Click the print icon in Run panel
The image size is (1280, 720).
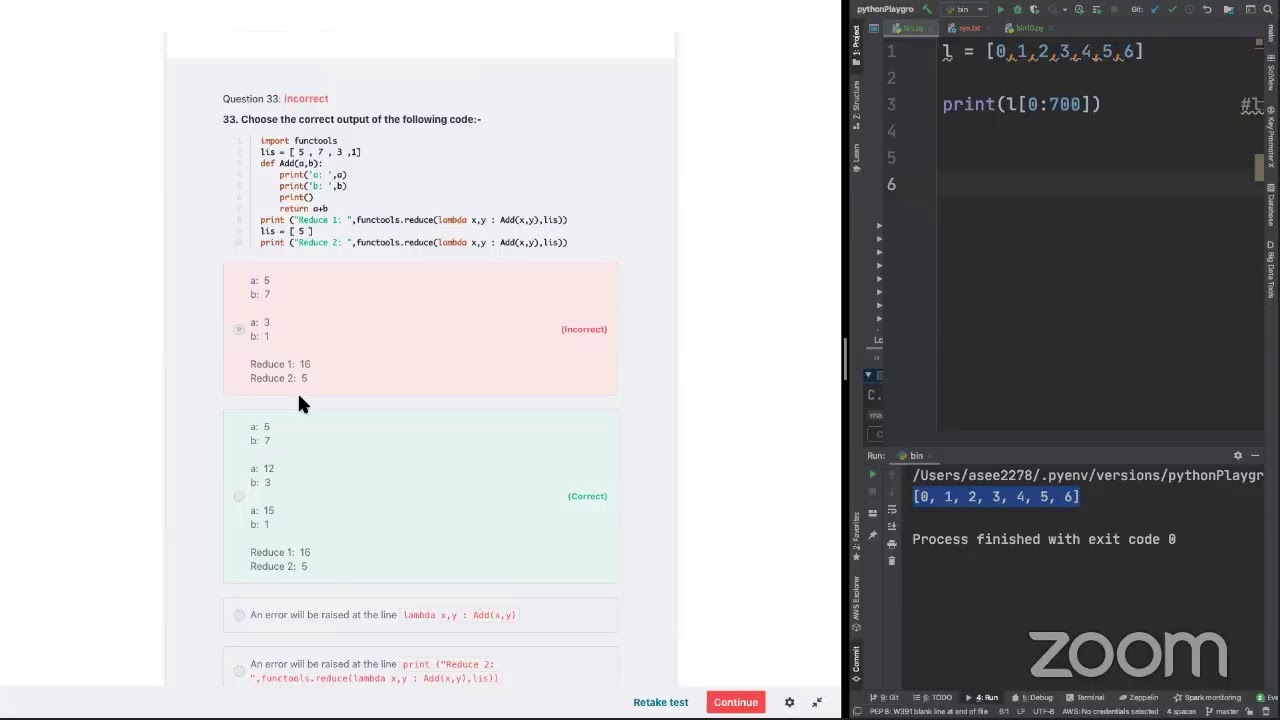coord(892,544)
